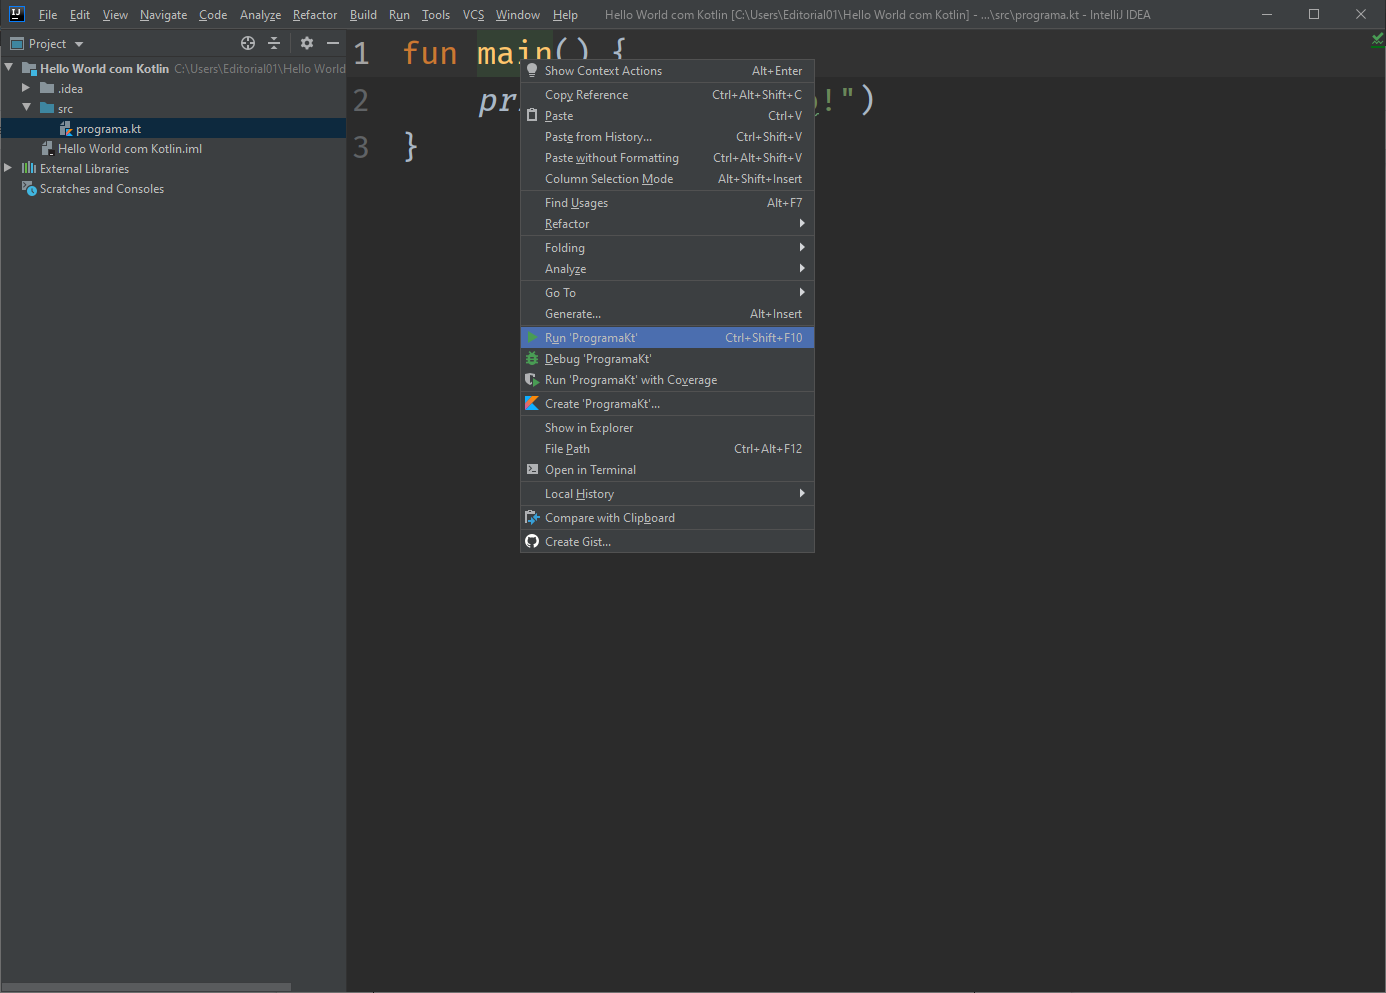Click the GitHub icon next to Create Gist
The height and width of the screenshot is (993, 1386).
pos(533,542)
